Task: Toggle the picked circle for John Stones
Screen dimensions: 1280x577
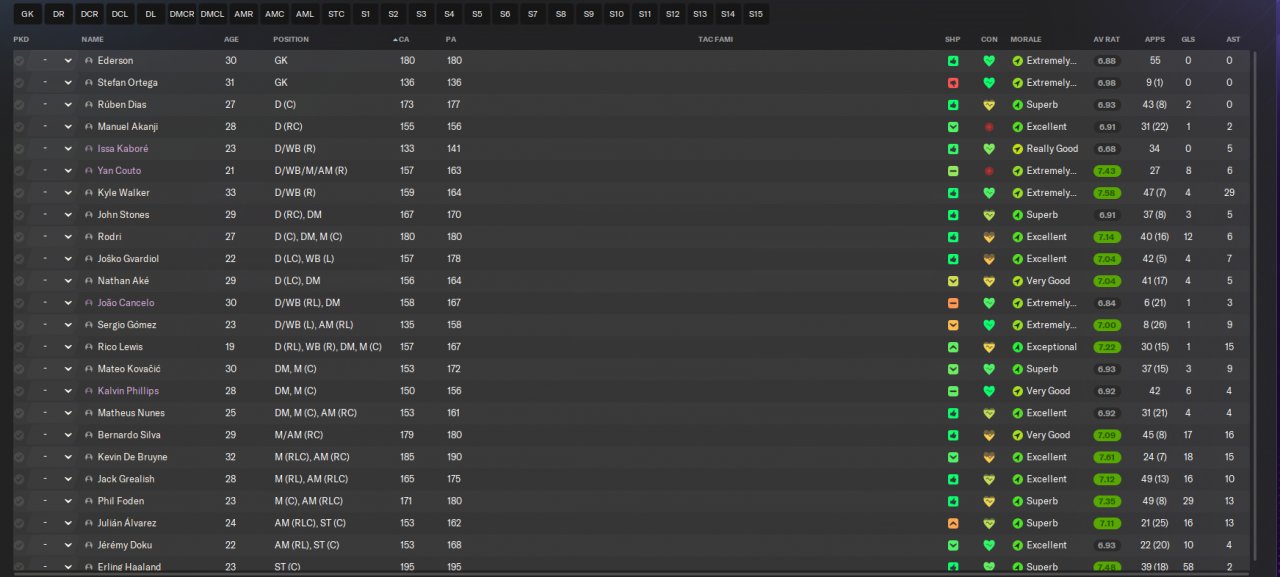Action: pyautogui.click(x=19, y=215)
